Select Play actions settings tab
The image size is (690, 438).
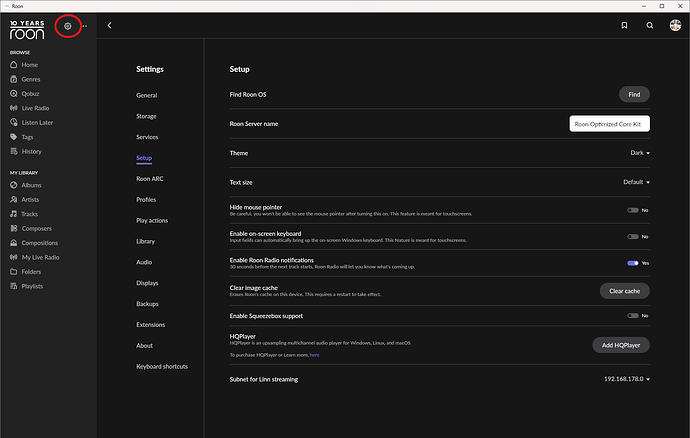click(152, 221)
